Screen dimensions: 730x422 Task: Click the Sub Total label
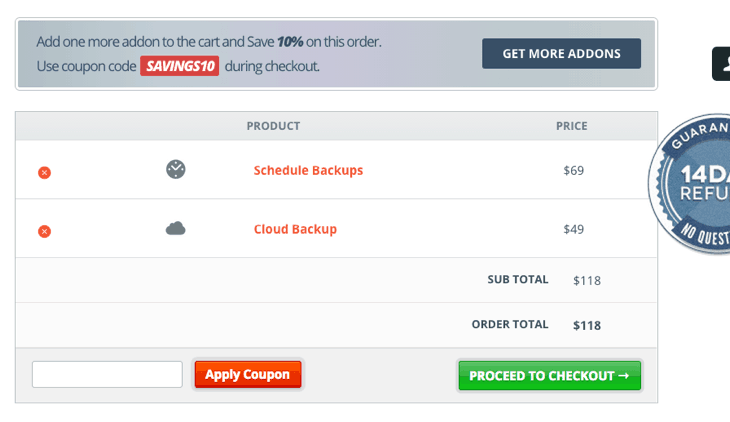[x=518, y=279]
